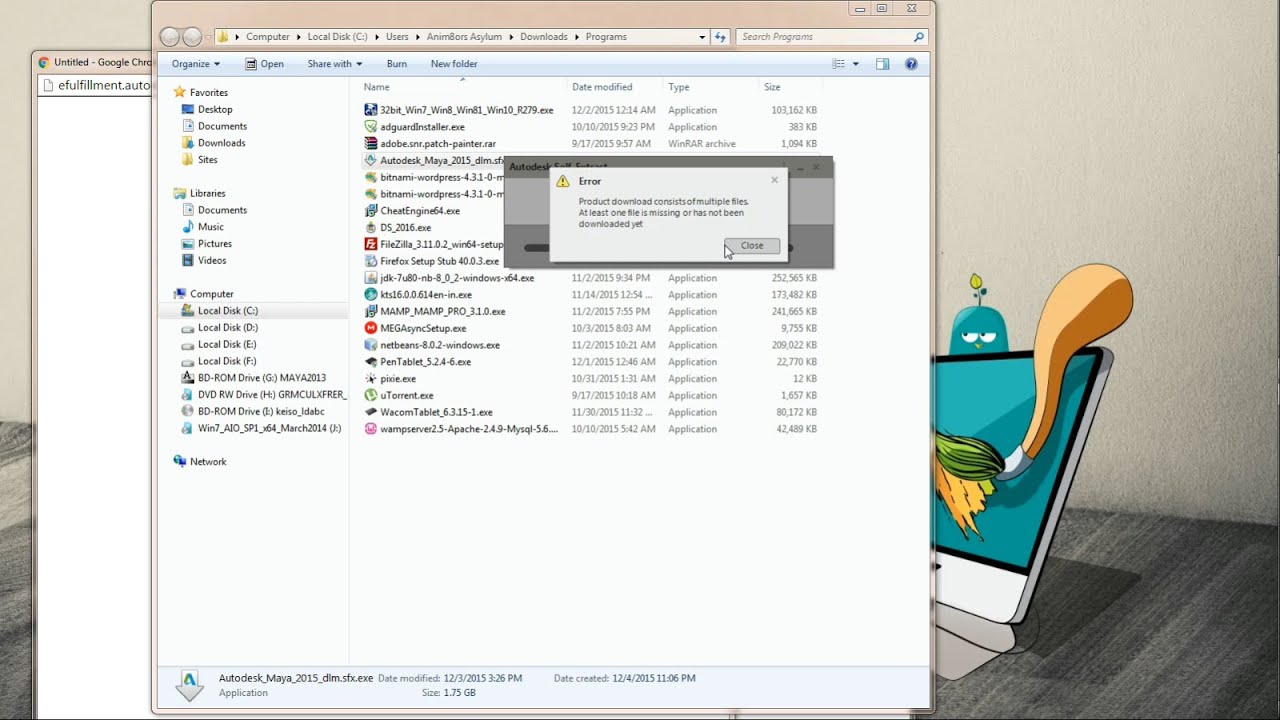Click the Back navigation arrow in Explorer

[x=170, y=37]
